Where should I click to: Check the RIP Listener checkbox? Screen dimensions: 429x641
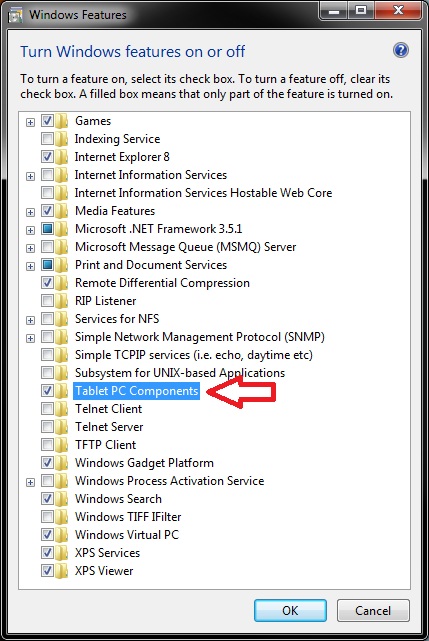[x=47, y=300]
